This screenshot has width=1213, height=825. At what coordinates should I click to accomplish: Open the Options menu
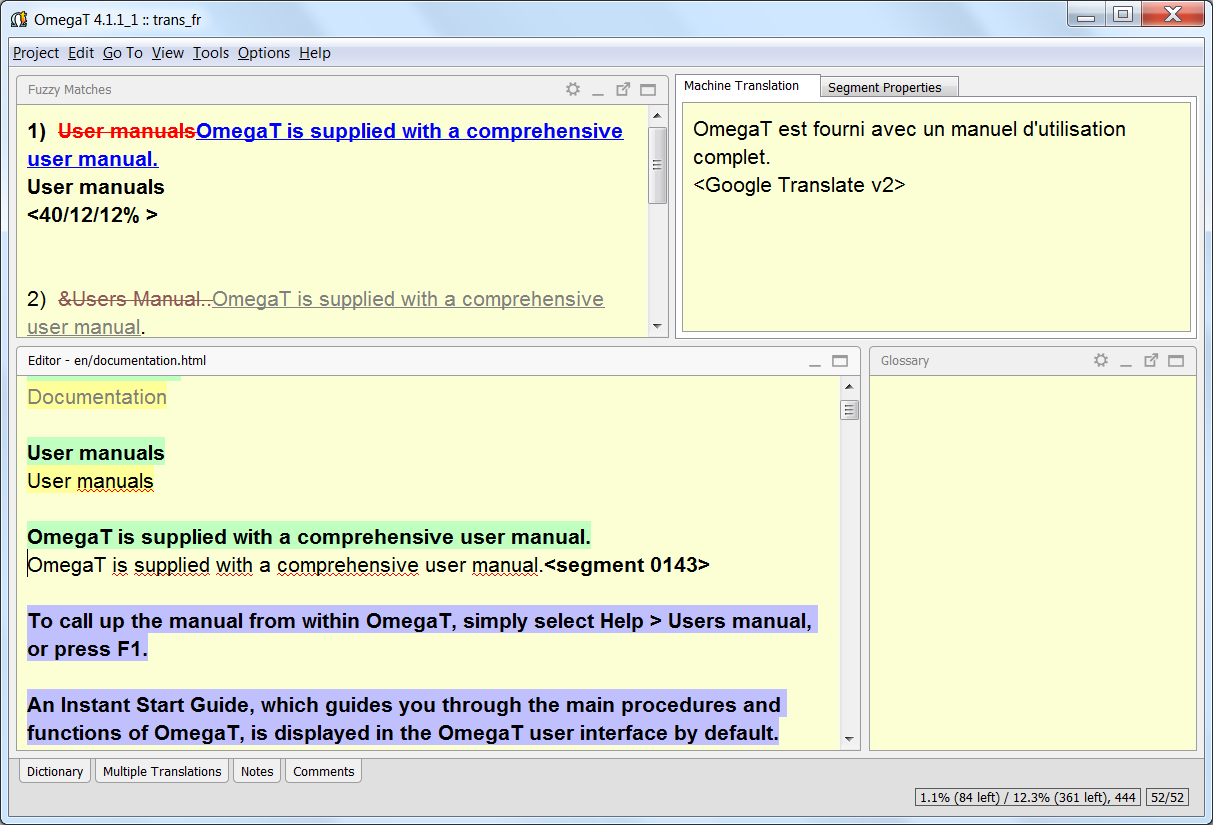click(263, 53)
